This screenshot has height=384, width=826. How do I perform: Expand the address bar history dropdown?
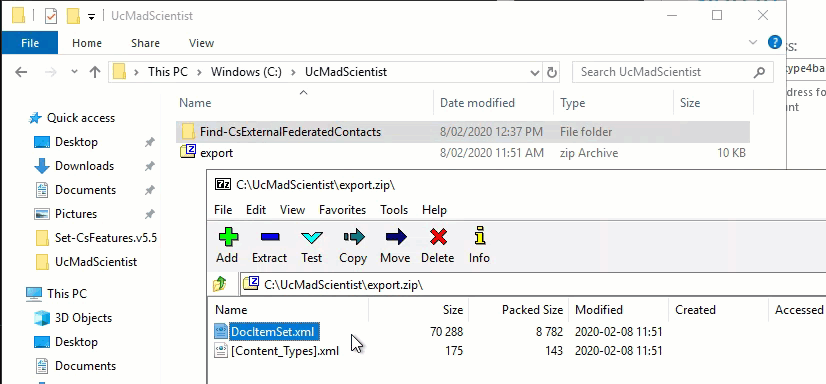point(535,72)
